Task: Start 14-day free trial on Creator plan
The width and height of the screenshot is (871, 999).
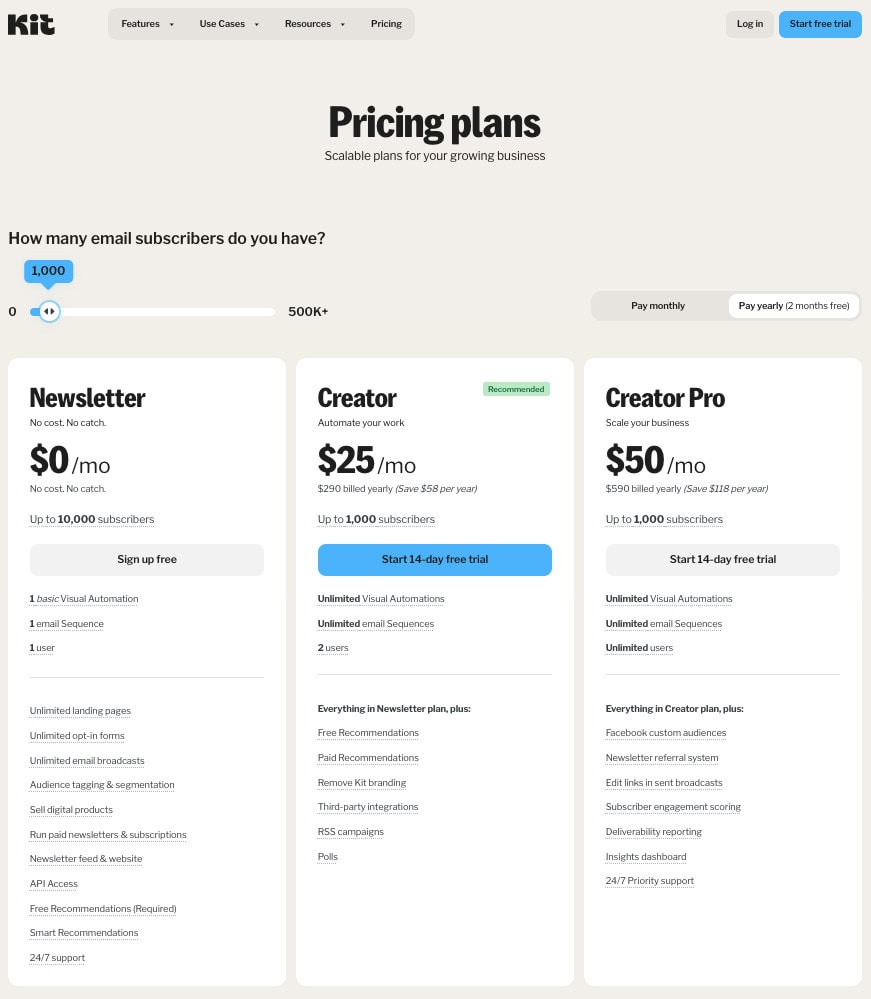Action: [434, 559]
